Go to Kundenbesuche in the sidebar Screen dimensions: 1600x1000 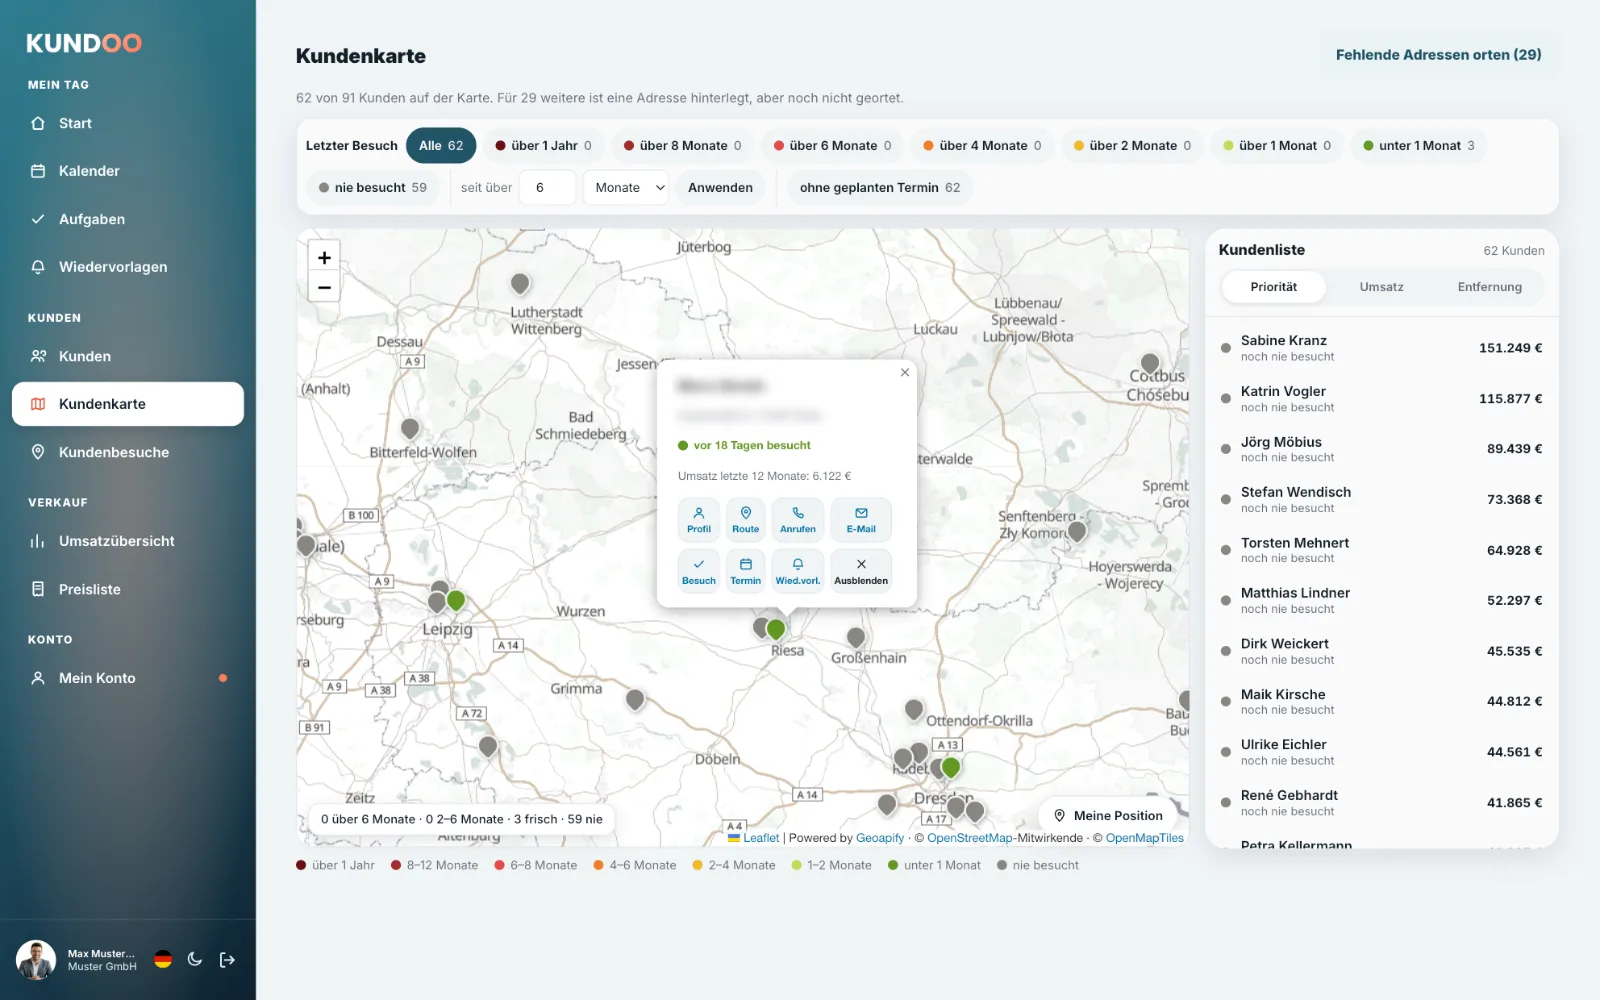pyautogui.click(x=128, y=452)
